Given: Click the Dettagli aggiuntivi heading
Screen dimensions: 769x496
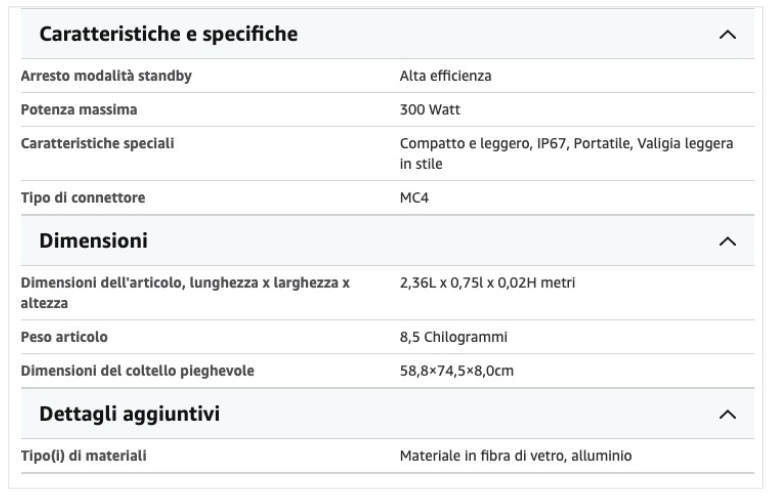Looking at the screenshot, I should (129, 414).
